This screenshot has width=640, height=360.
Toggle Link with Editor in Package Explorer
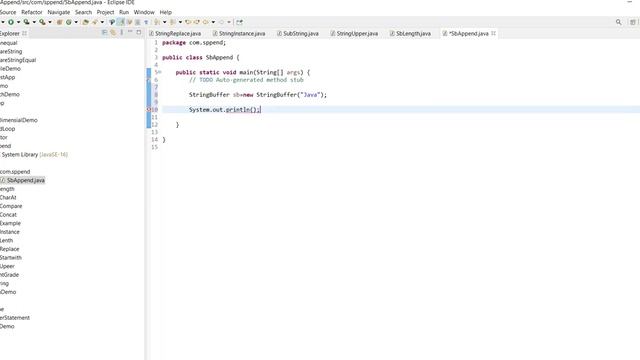pos(113,32)
